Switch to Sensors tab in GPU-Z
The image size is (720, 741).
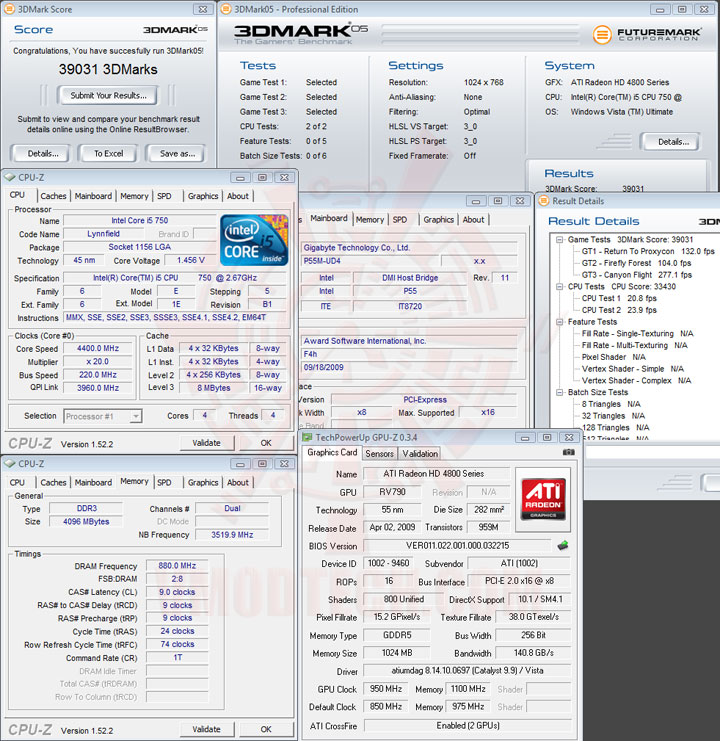tap(379, 454)
